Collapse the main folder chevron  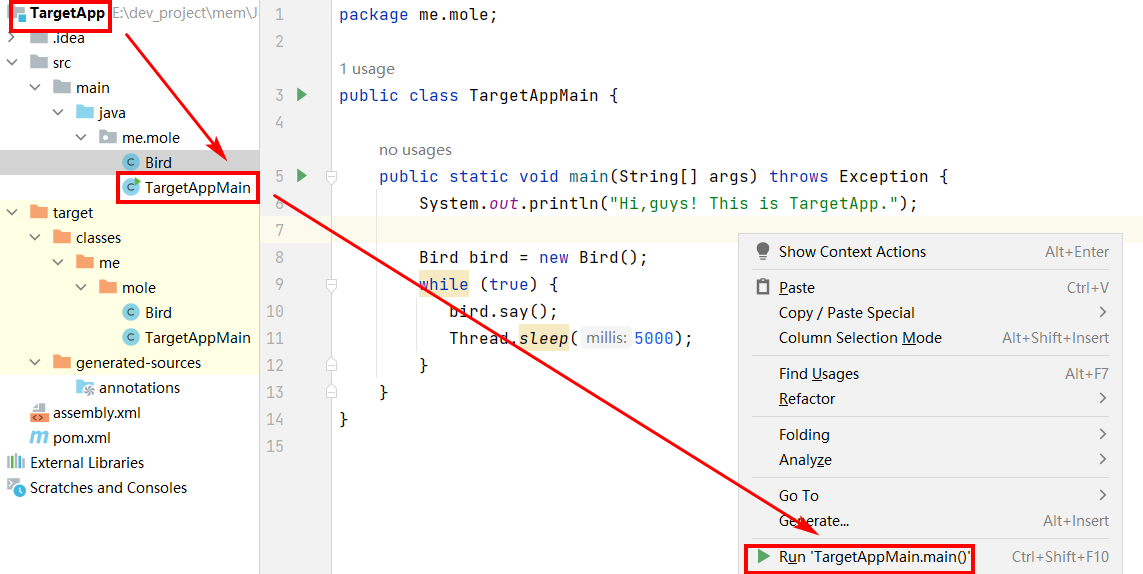[x=35, y=88]
